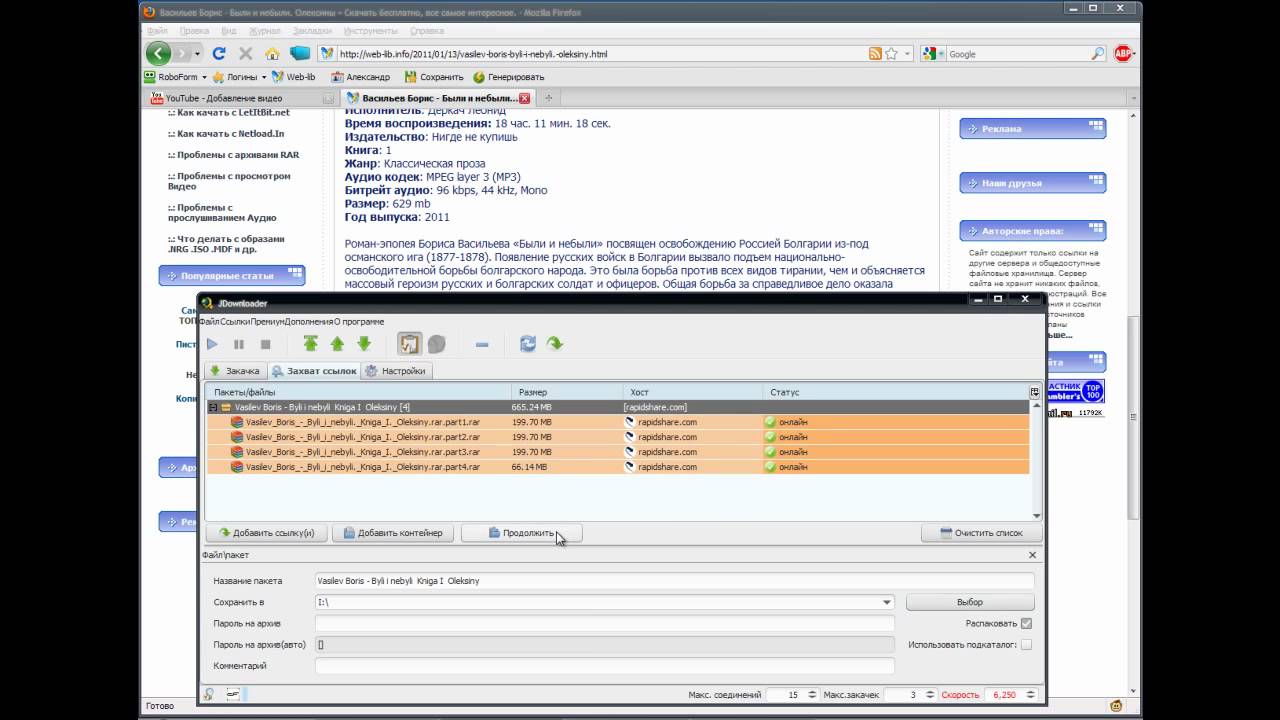The image size is (1280, 720).
Task: Click the RSS feed icon in address bar
Action: tap(875, 54)
